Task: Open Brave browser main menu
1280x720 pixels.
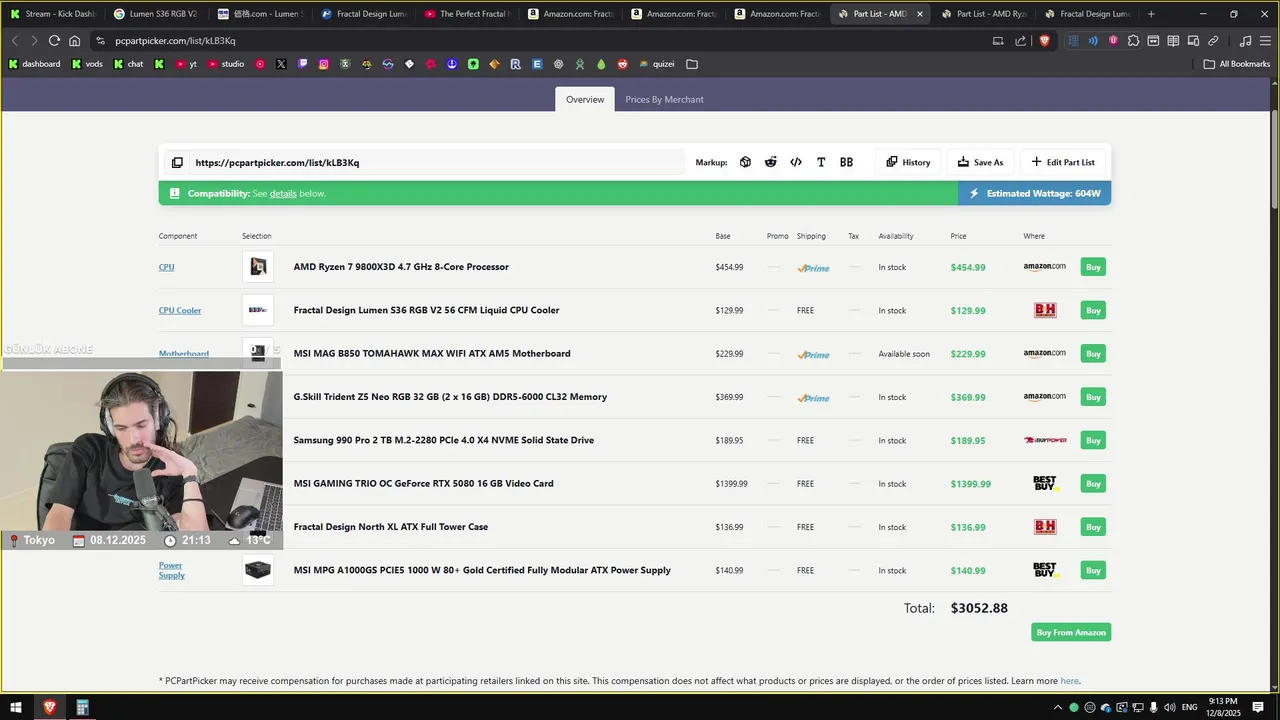Action: 1265,41
